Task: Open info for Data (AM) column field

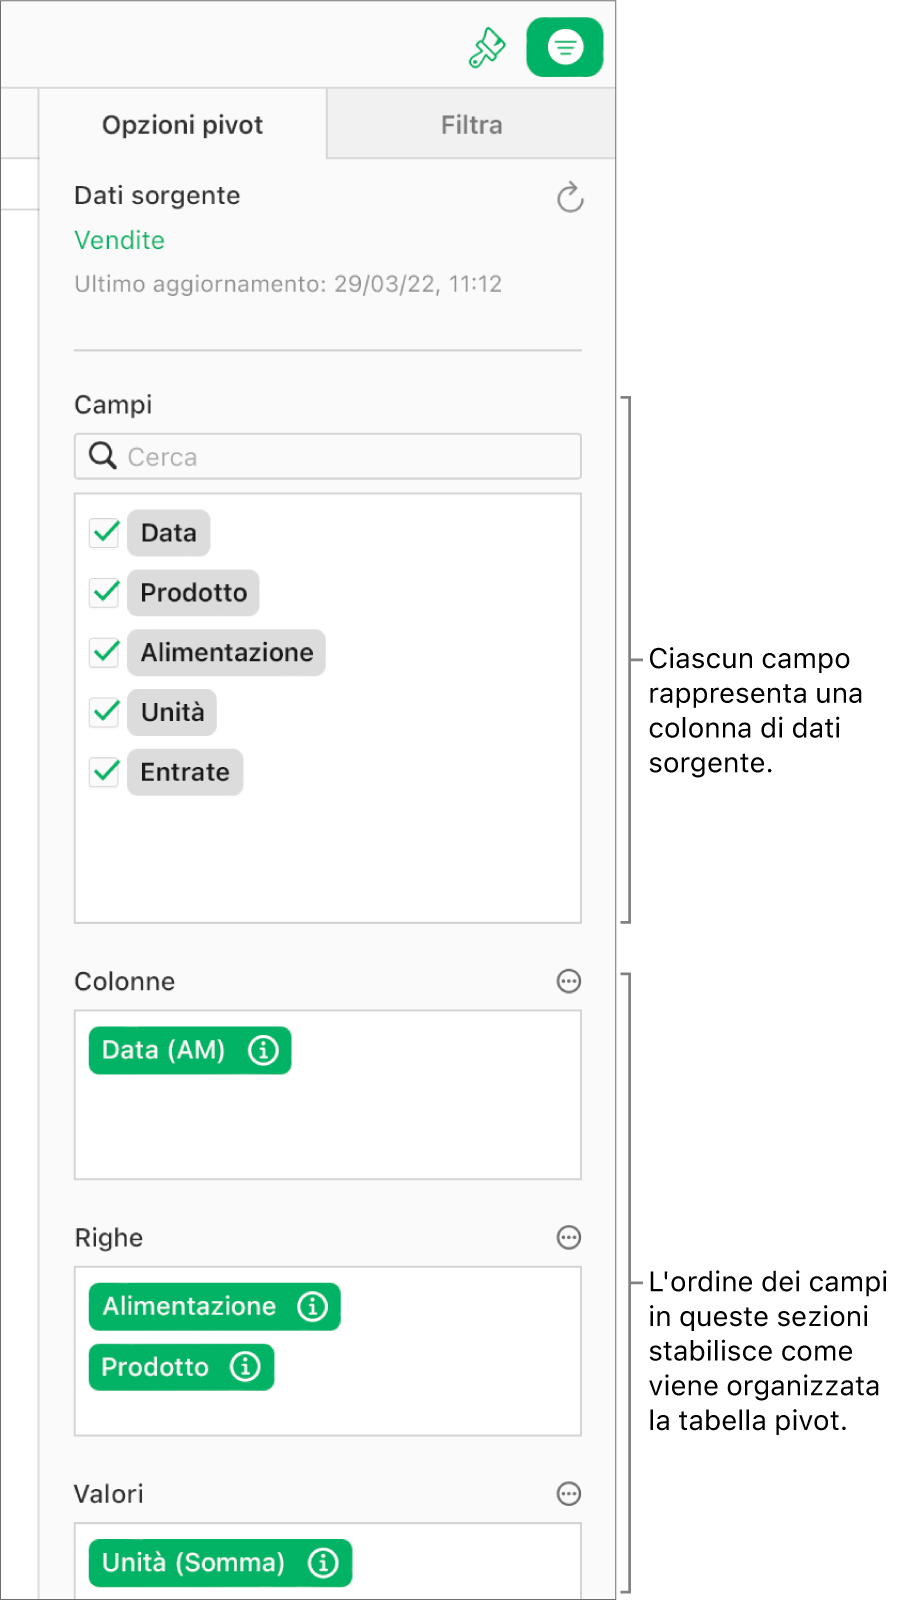Action: point(263,1050)
